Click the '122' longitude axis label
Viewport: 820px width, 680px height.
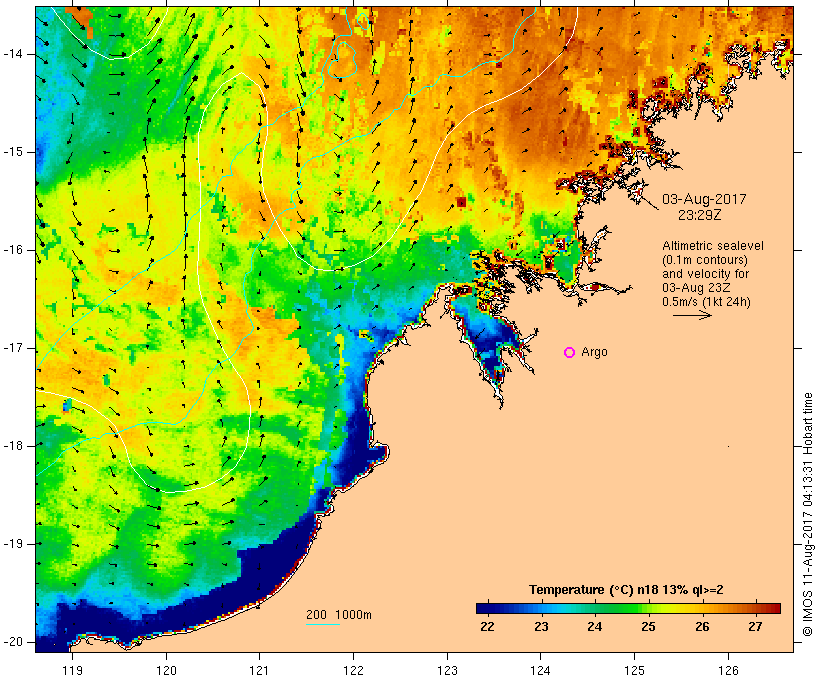[x=353, y=670]
